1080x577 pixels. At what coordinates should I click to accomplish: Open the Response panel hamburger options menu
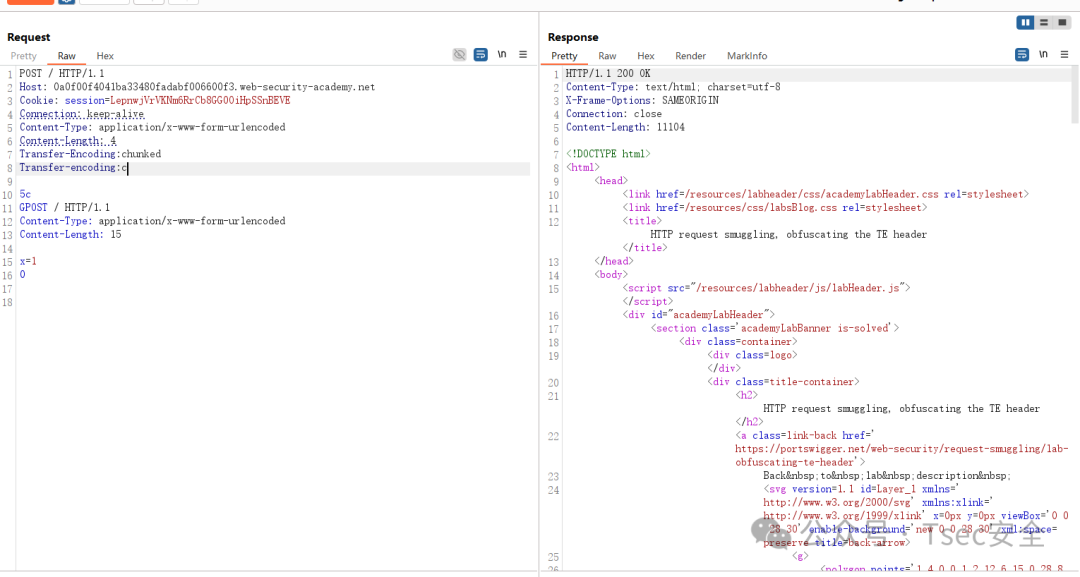[1064, 54]
